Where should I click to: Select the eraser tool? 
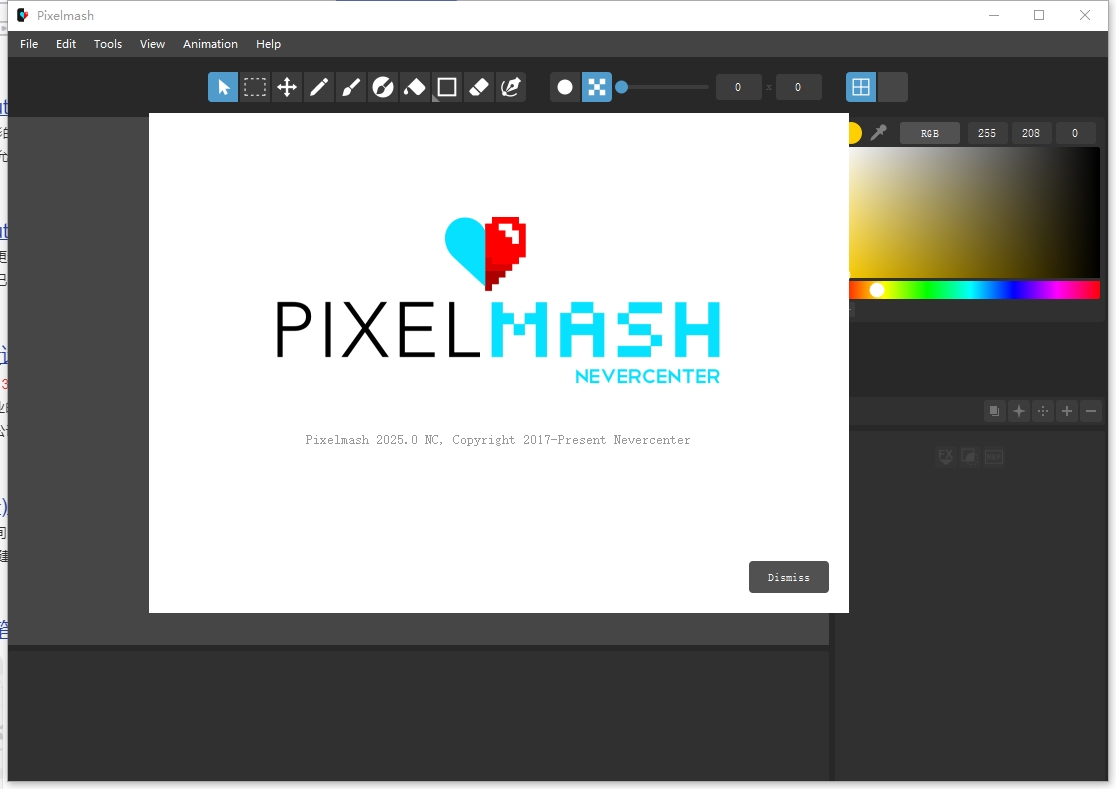point(479,88)
